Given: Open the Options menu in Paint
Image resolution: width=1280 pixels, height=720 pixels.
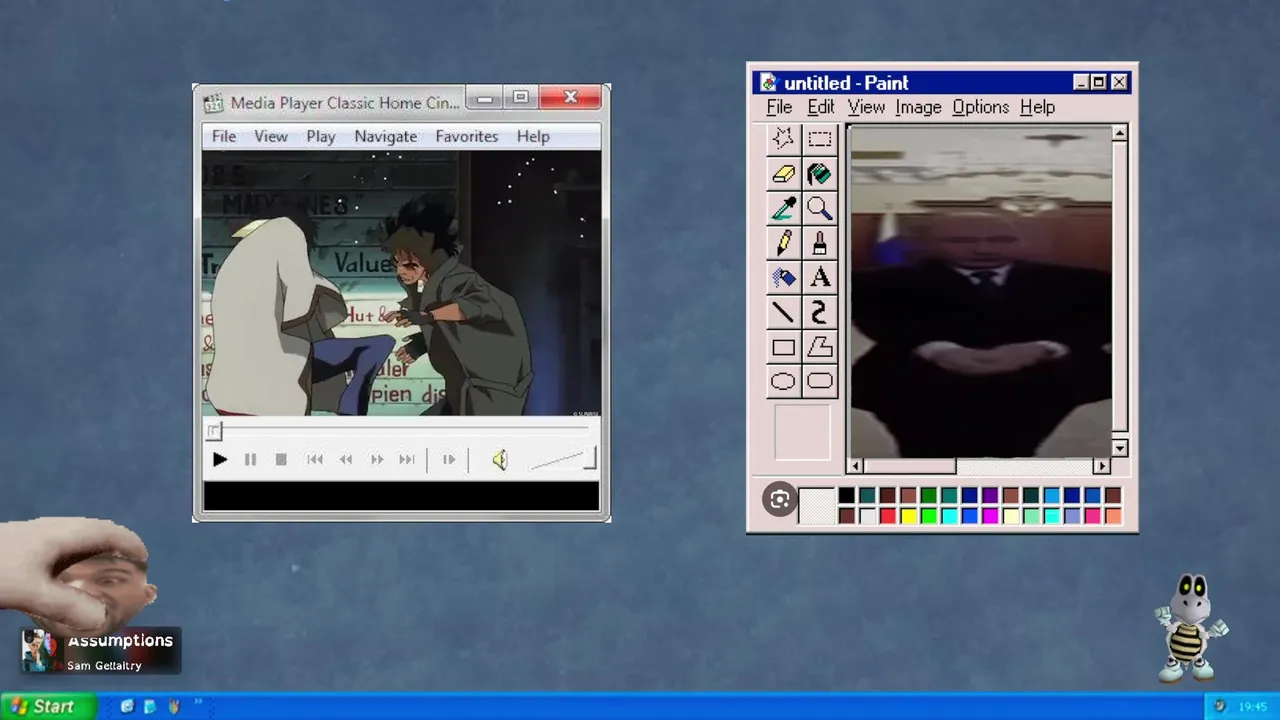Looking at the screenshot, I should [x=981, y=107].
